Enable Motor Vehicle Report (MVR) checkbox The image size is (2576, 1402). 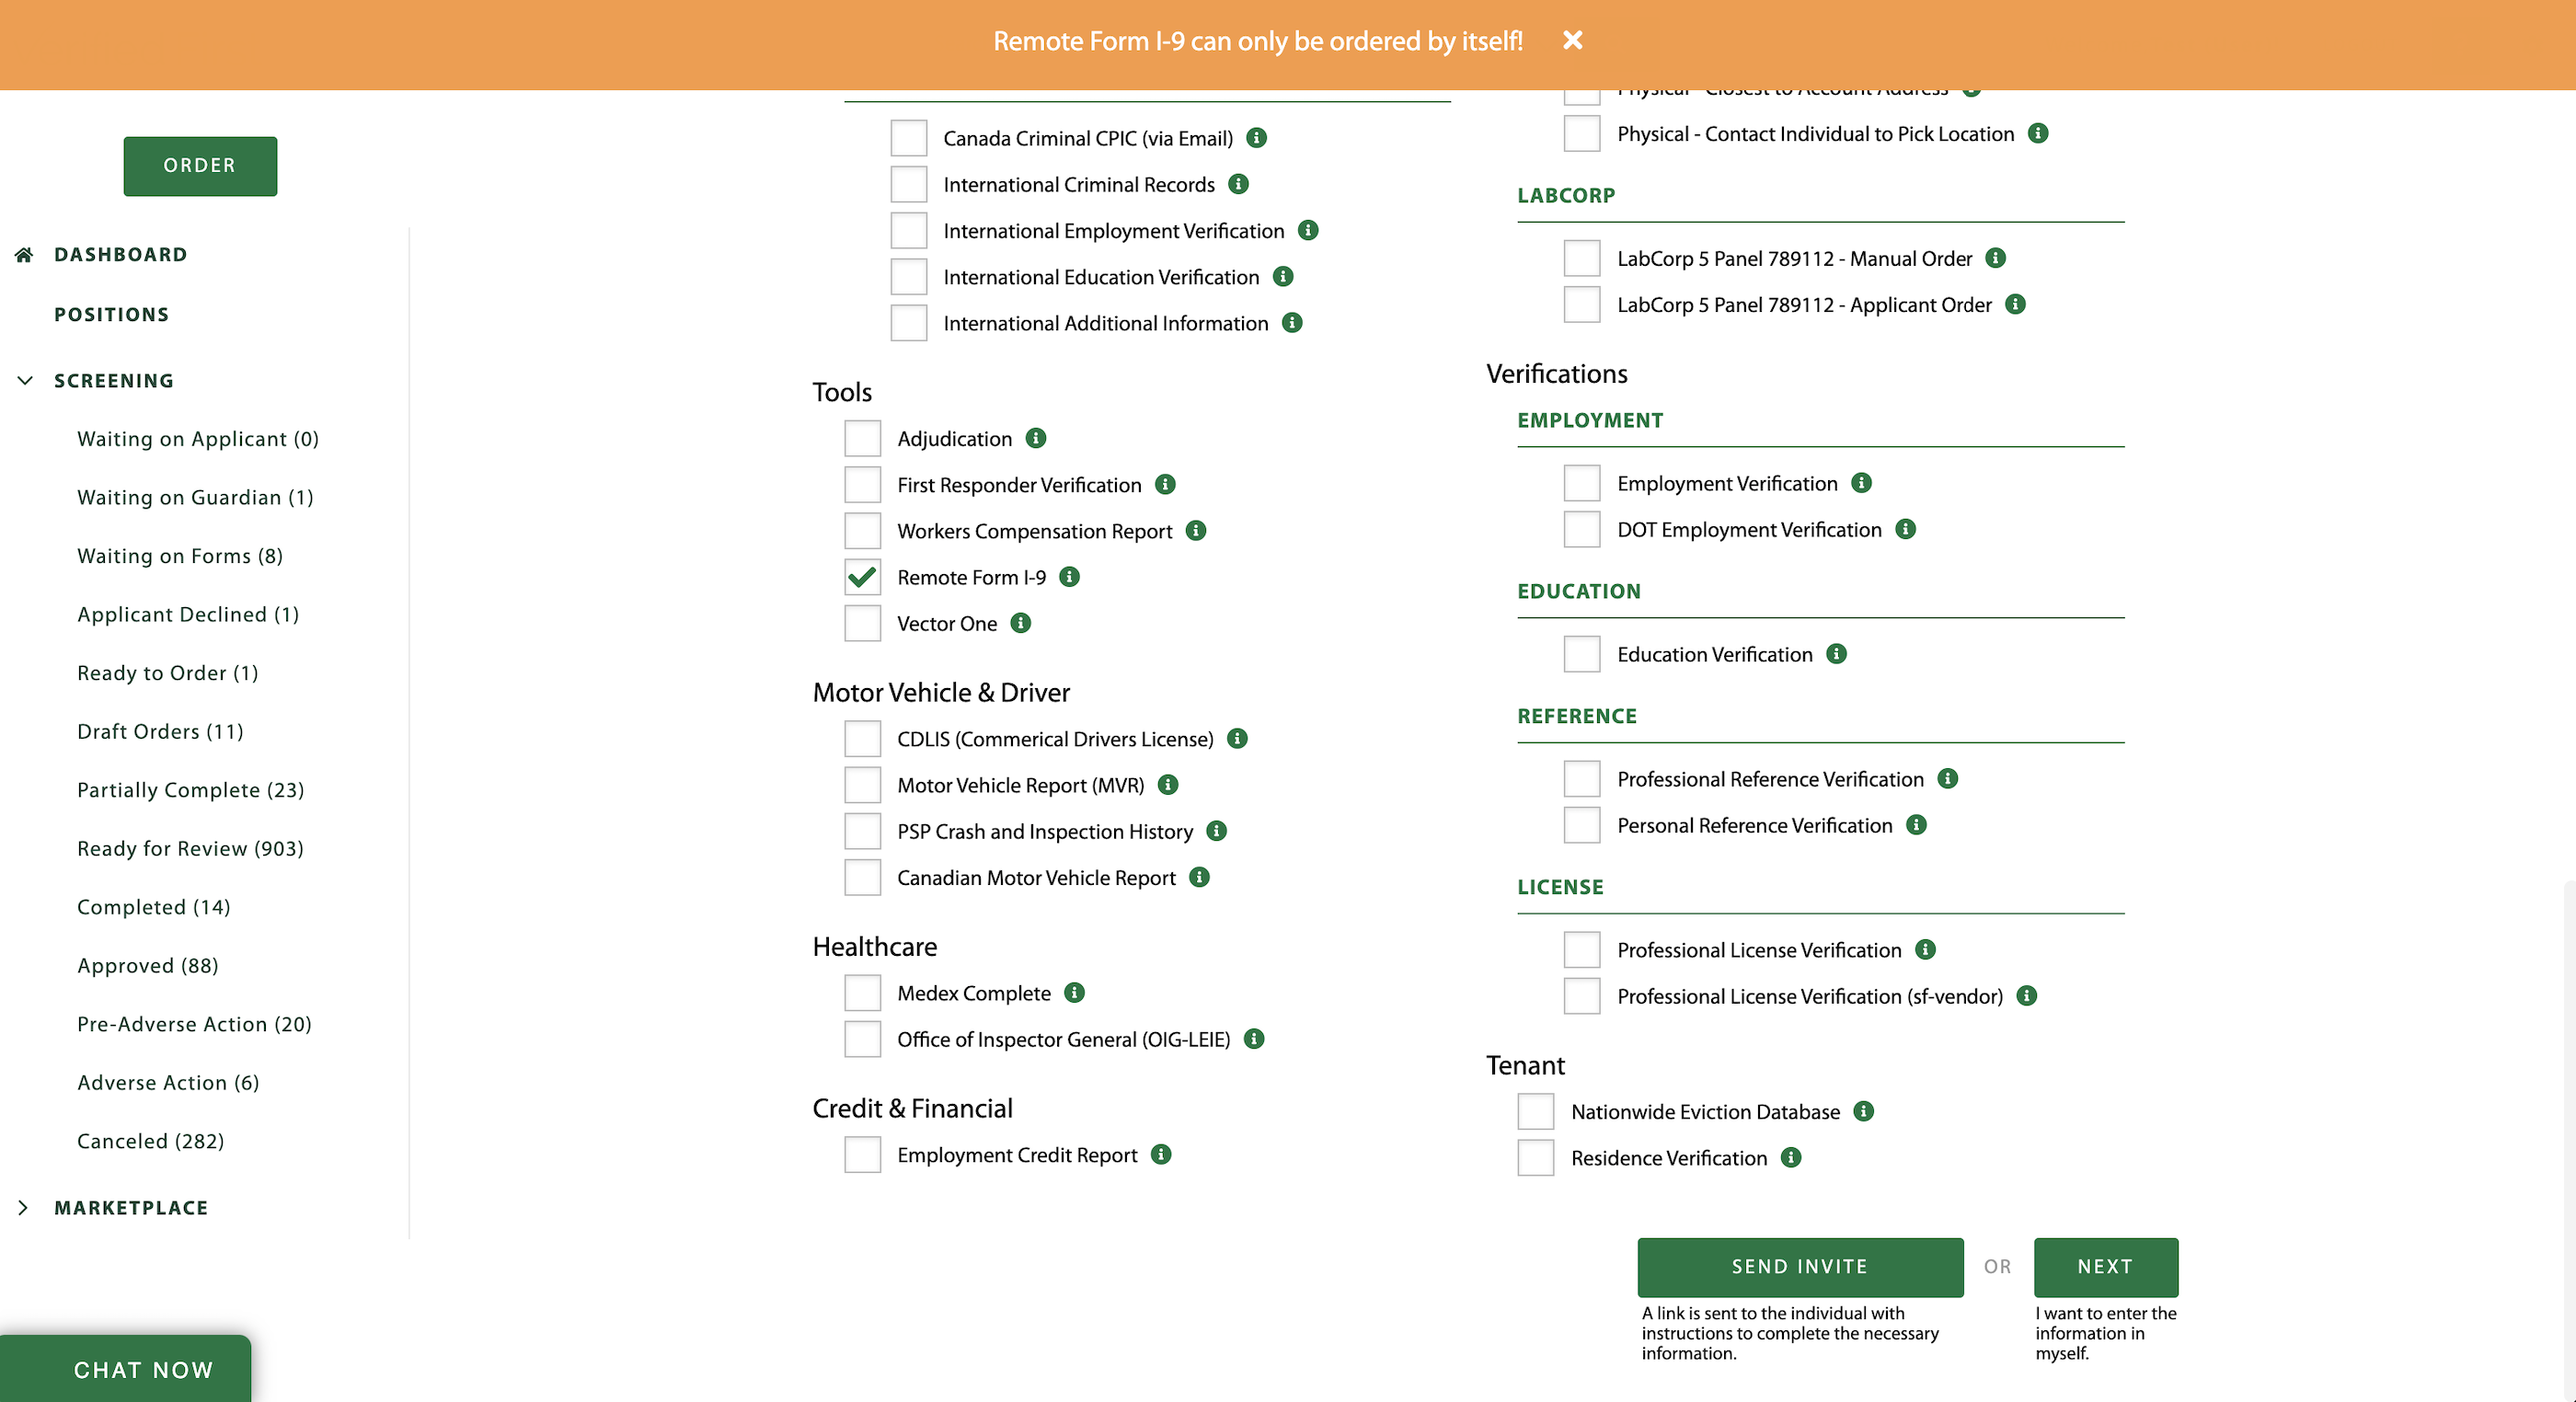[862, 785]
